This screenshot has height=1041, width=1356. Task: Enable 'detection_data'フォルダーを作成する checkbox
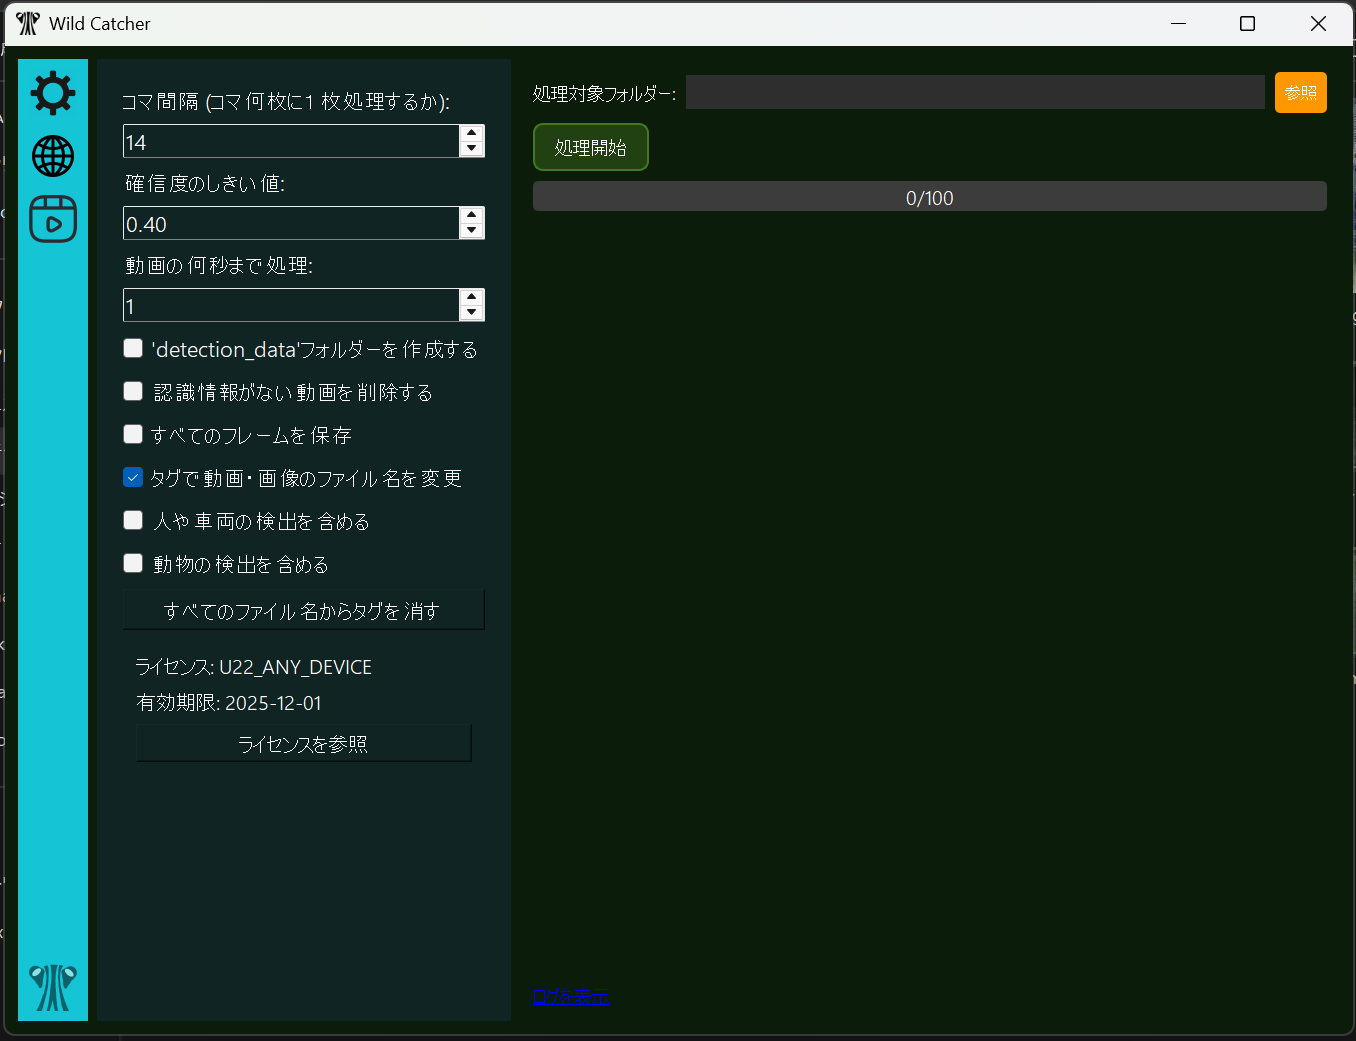point(133,348)
